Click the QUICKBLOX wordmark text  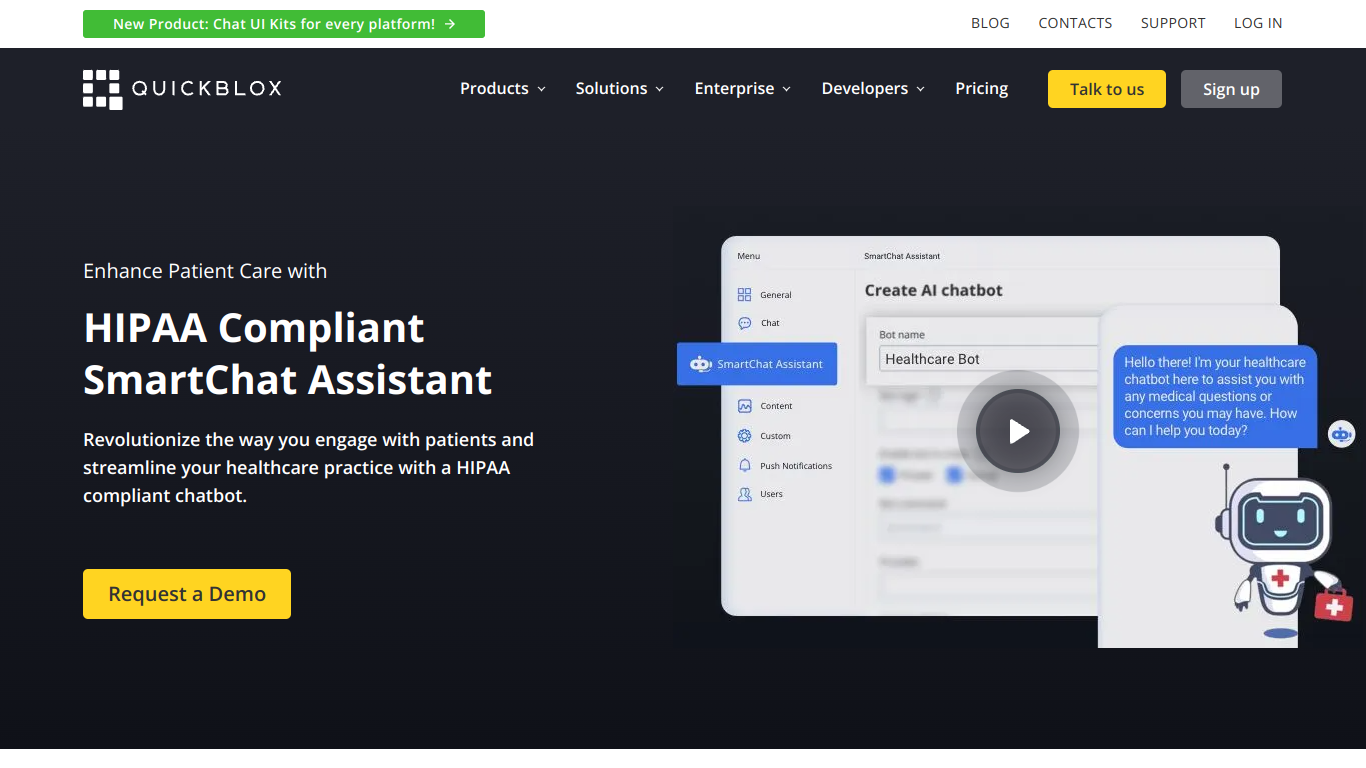coord(207,89)
